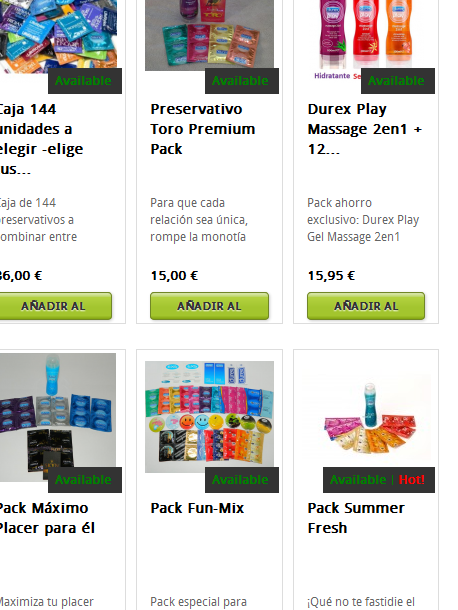Open the Pack Máximo Placer para él title

click(47, 518)
